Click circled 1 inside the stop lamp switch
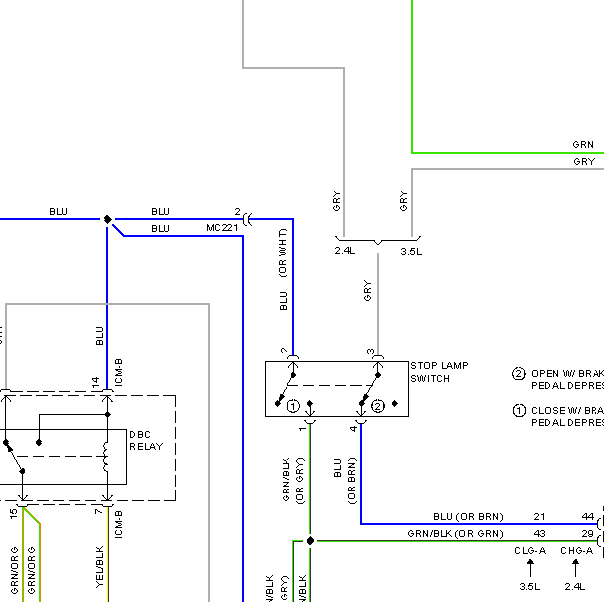 tap(293, 406)
